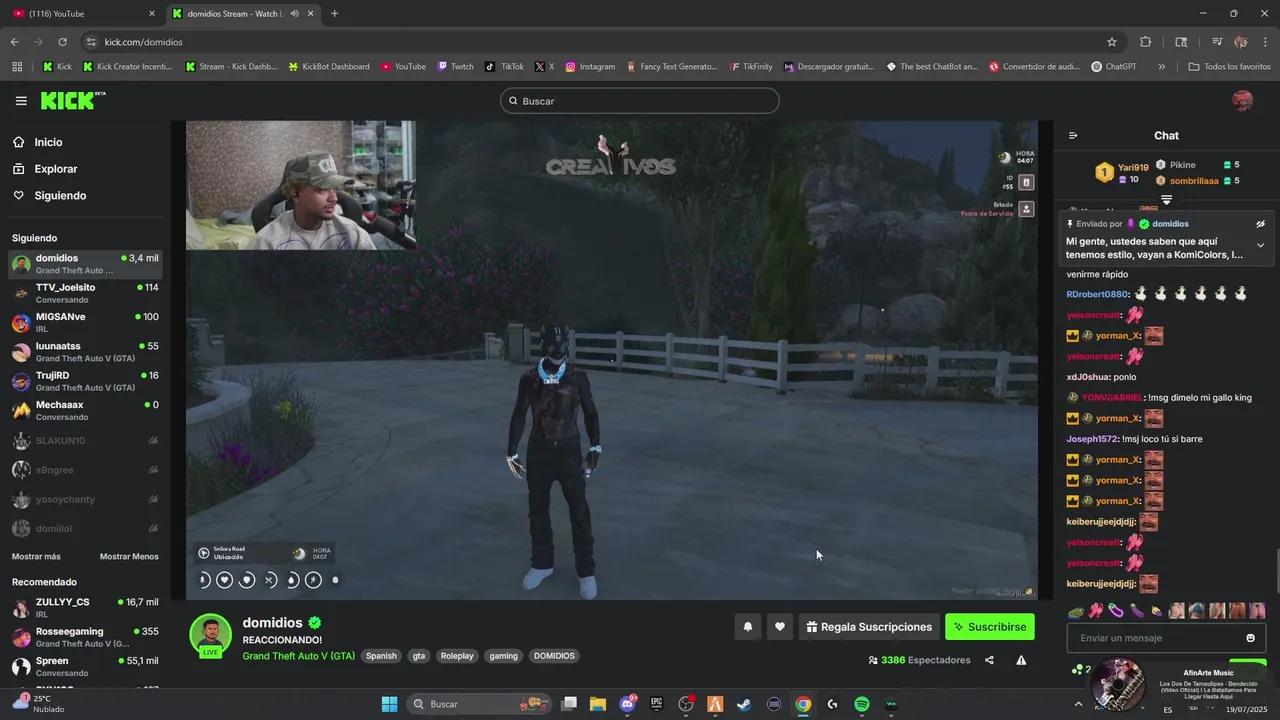Click the share stream icon

point(989,660)
